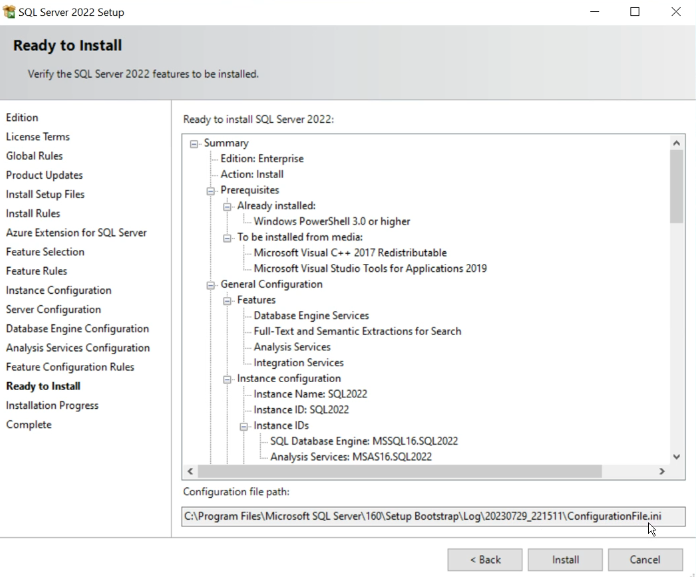This screenshot has height=577, width=696.
Task: Select the Install Setup Files step
Action: point(45,194)
